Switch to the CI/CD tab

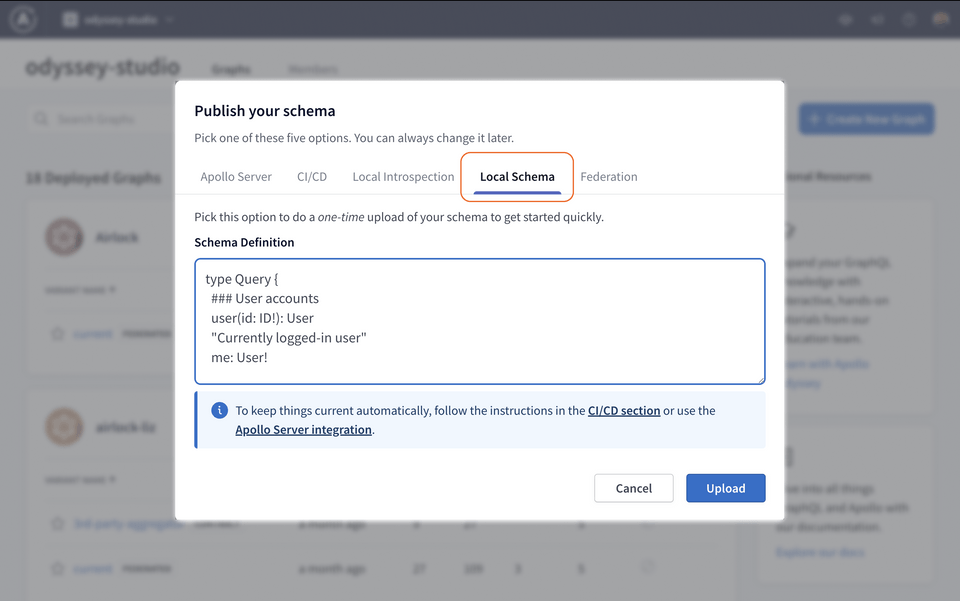[312, 176]
